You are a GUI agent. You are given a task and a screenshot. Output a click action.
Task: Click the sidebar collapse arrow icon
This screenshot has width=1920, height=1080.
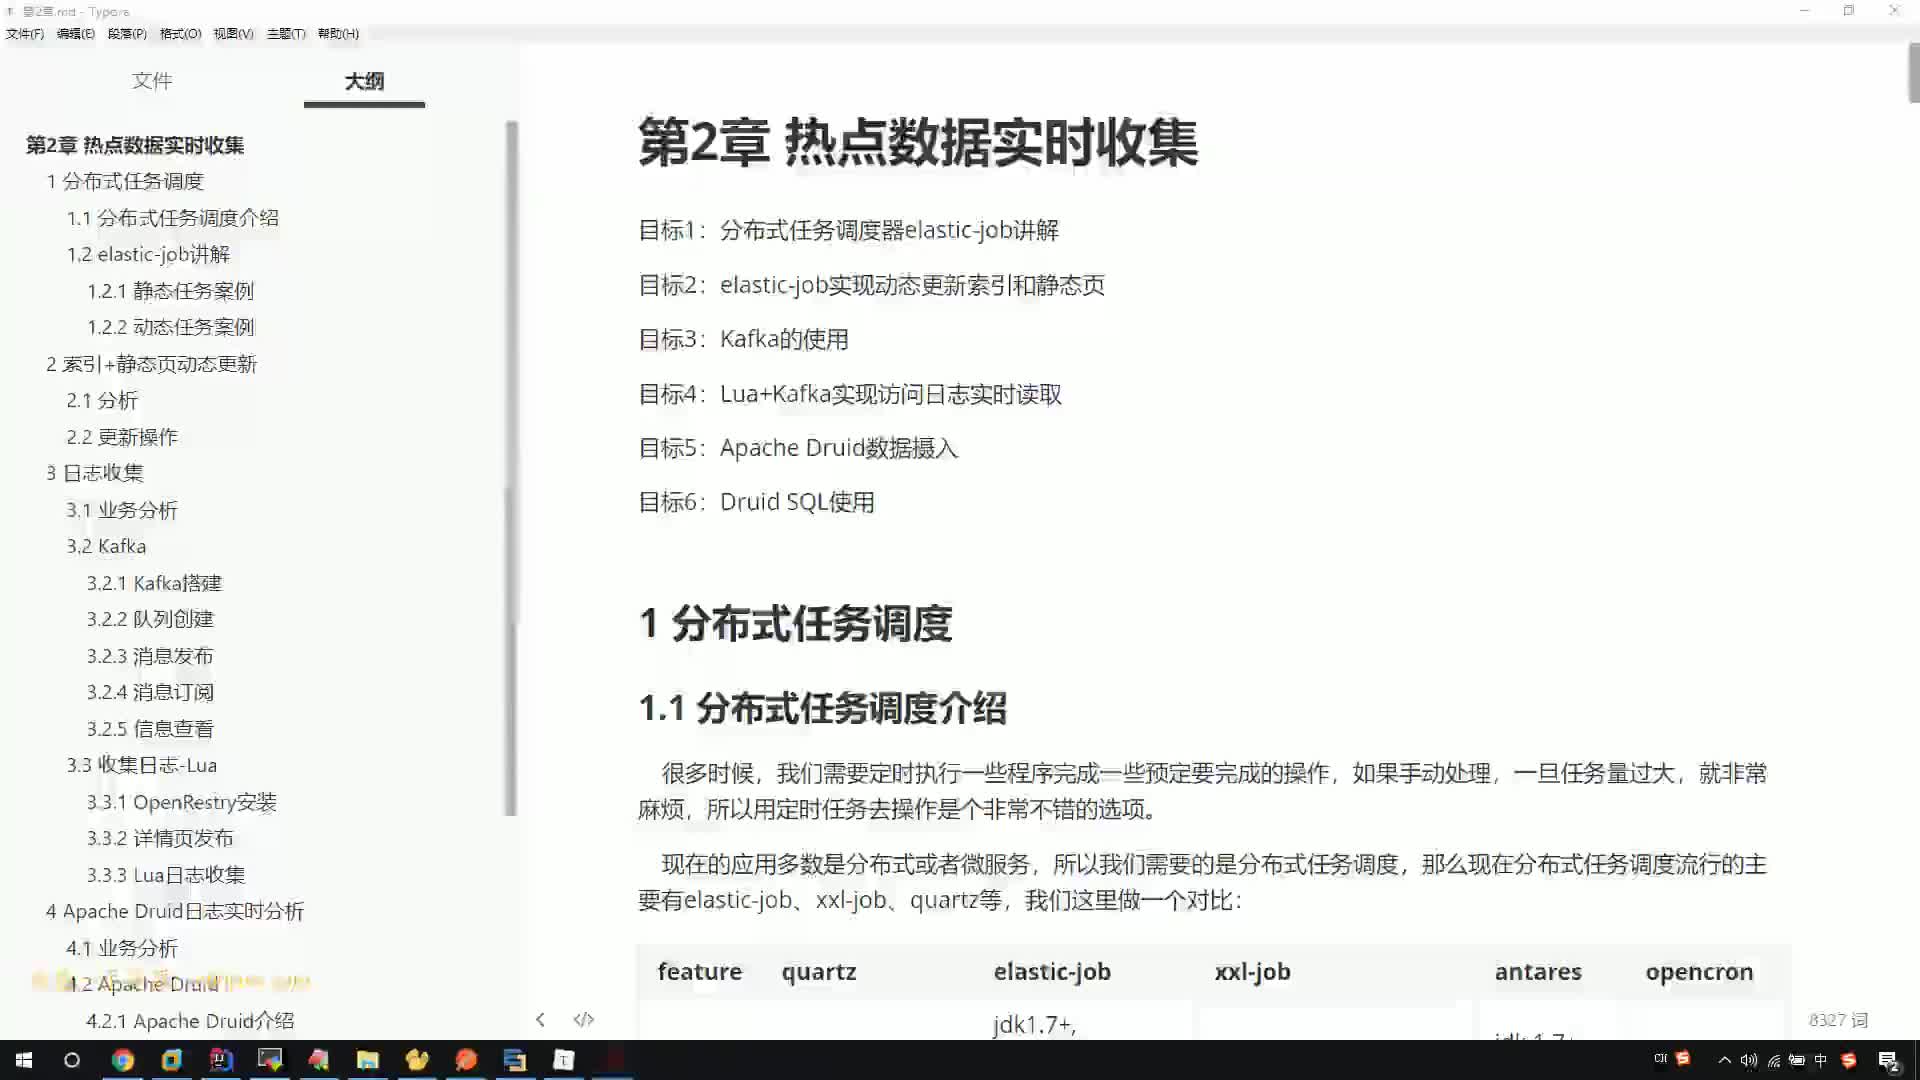click(540, 1019)
